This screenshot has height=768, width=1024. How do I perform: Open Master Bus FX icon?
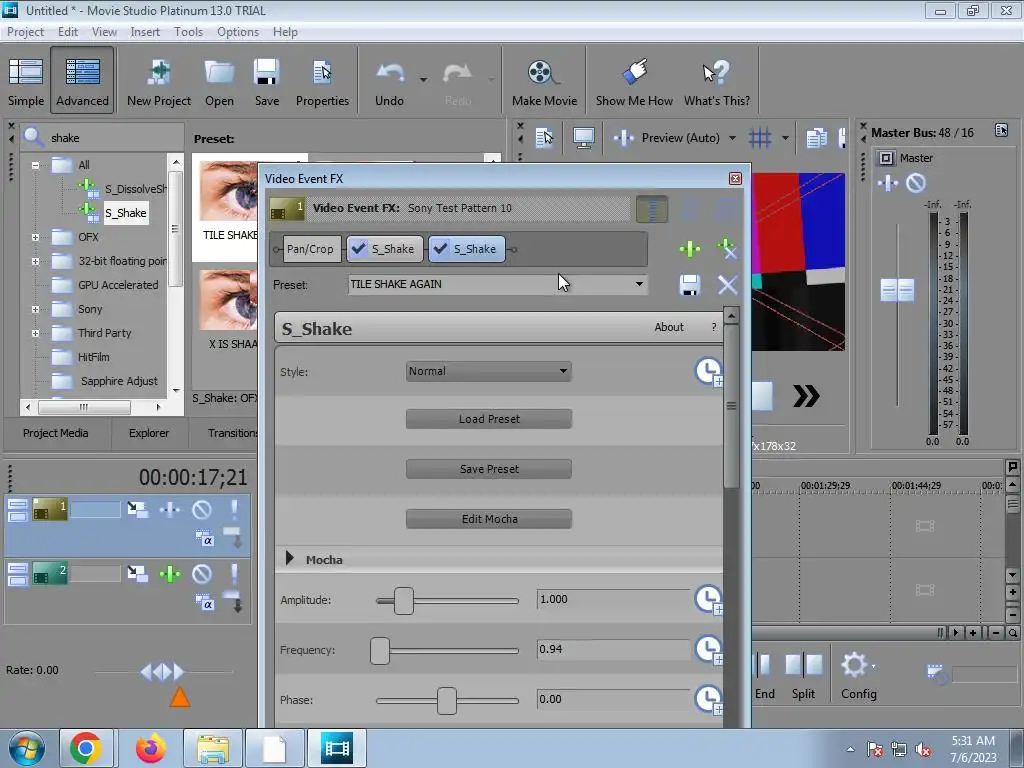pos(888,184)
